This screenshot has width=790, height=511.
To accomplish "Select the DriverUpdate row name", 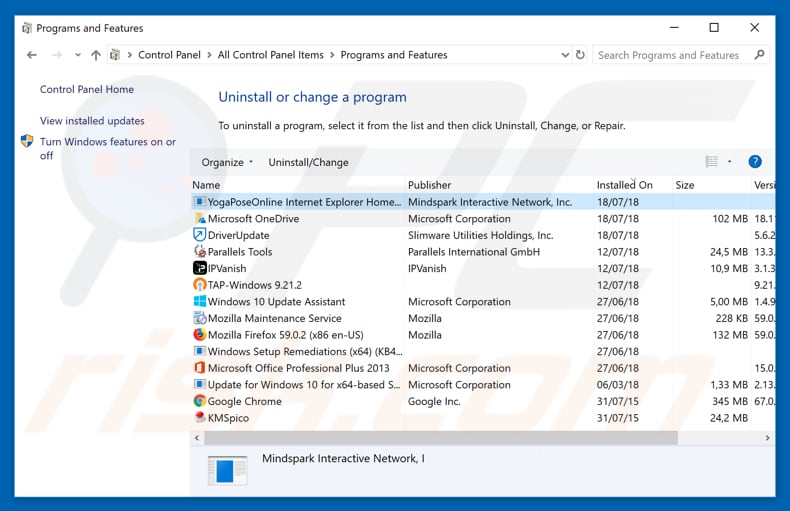I will pos(238,235).
